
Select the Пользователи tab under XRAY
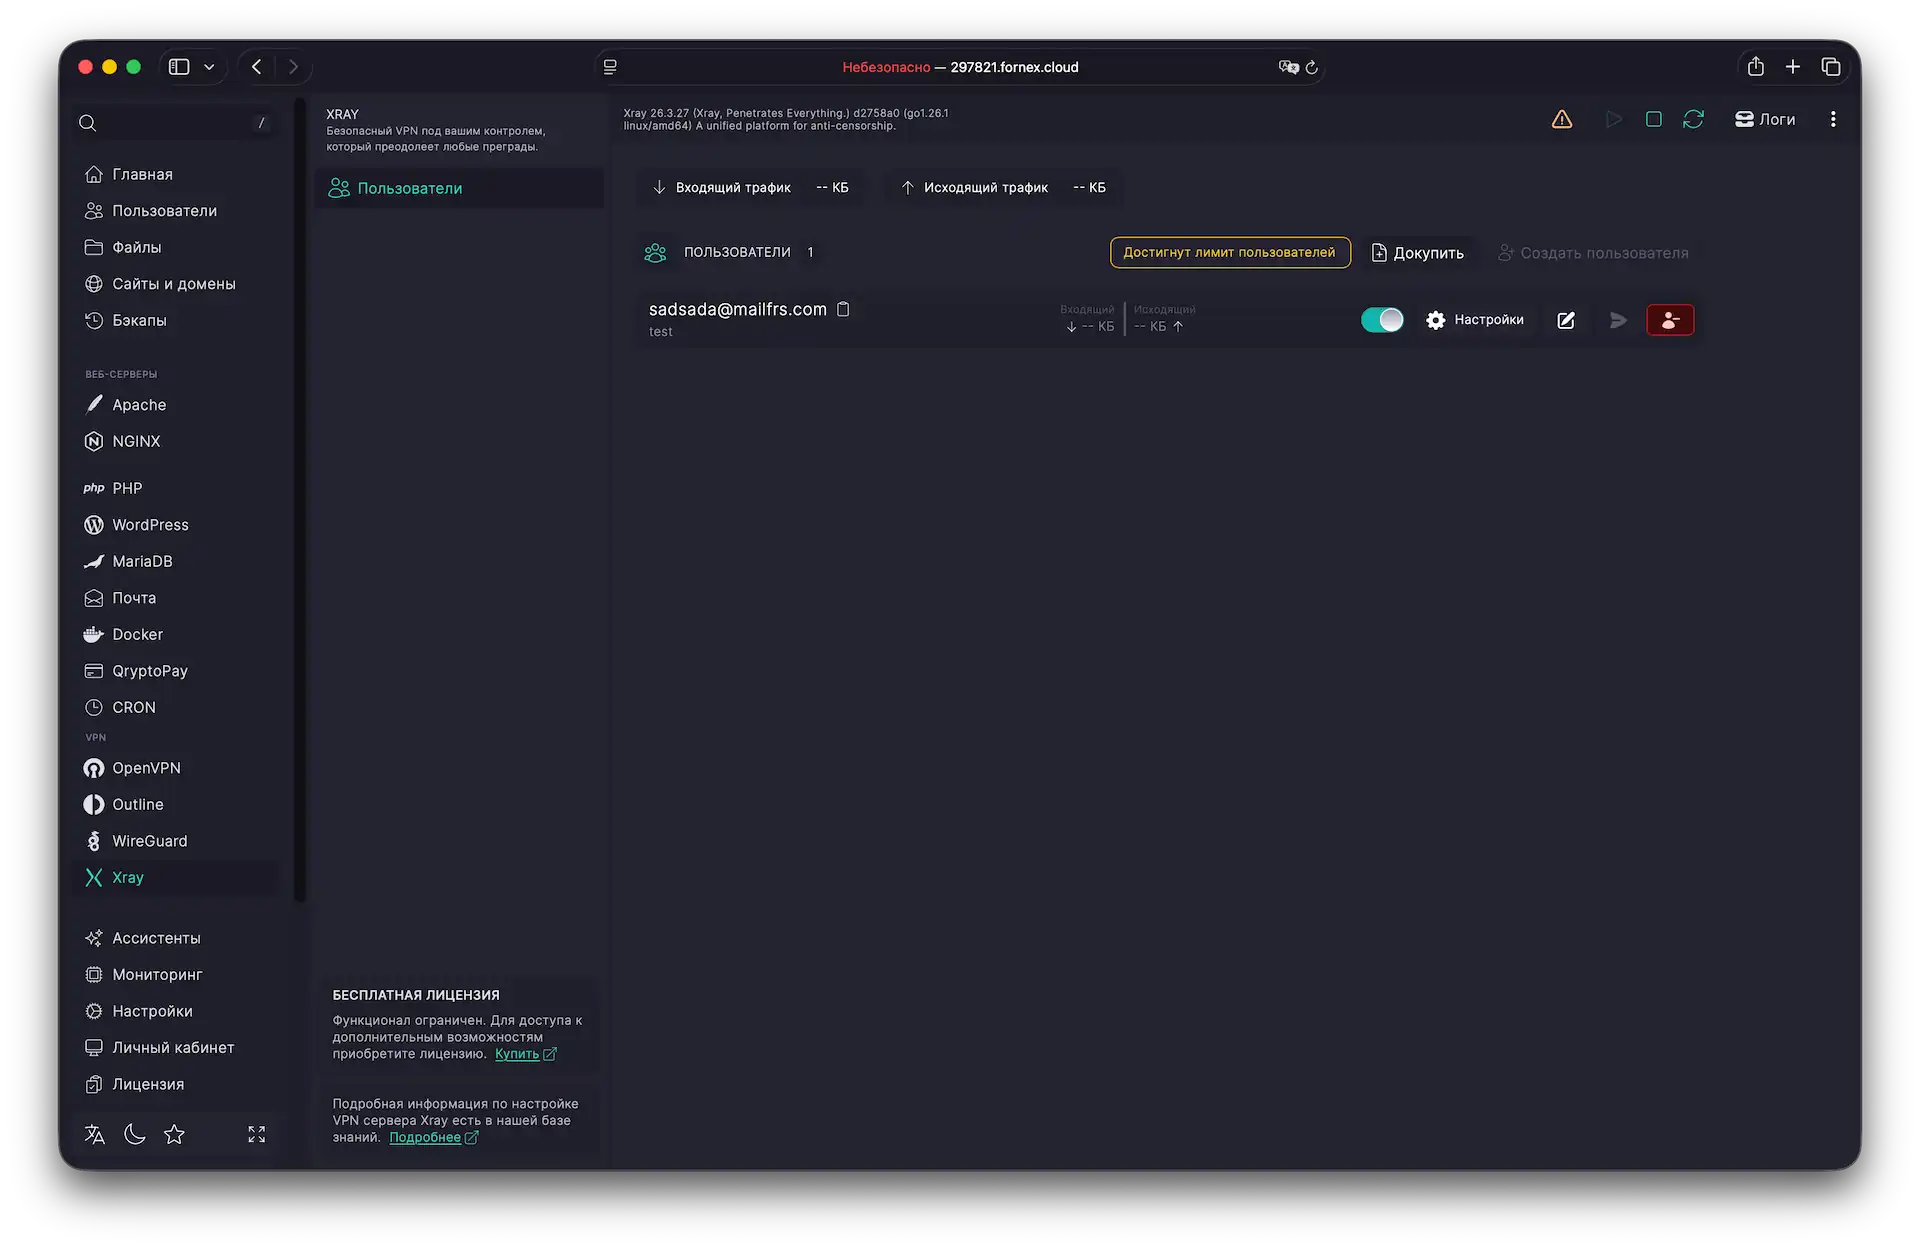point(409,188)
